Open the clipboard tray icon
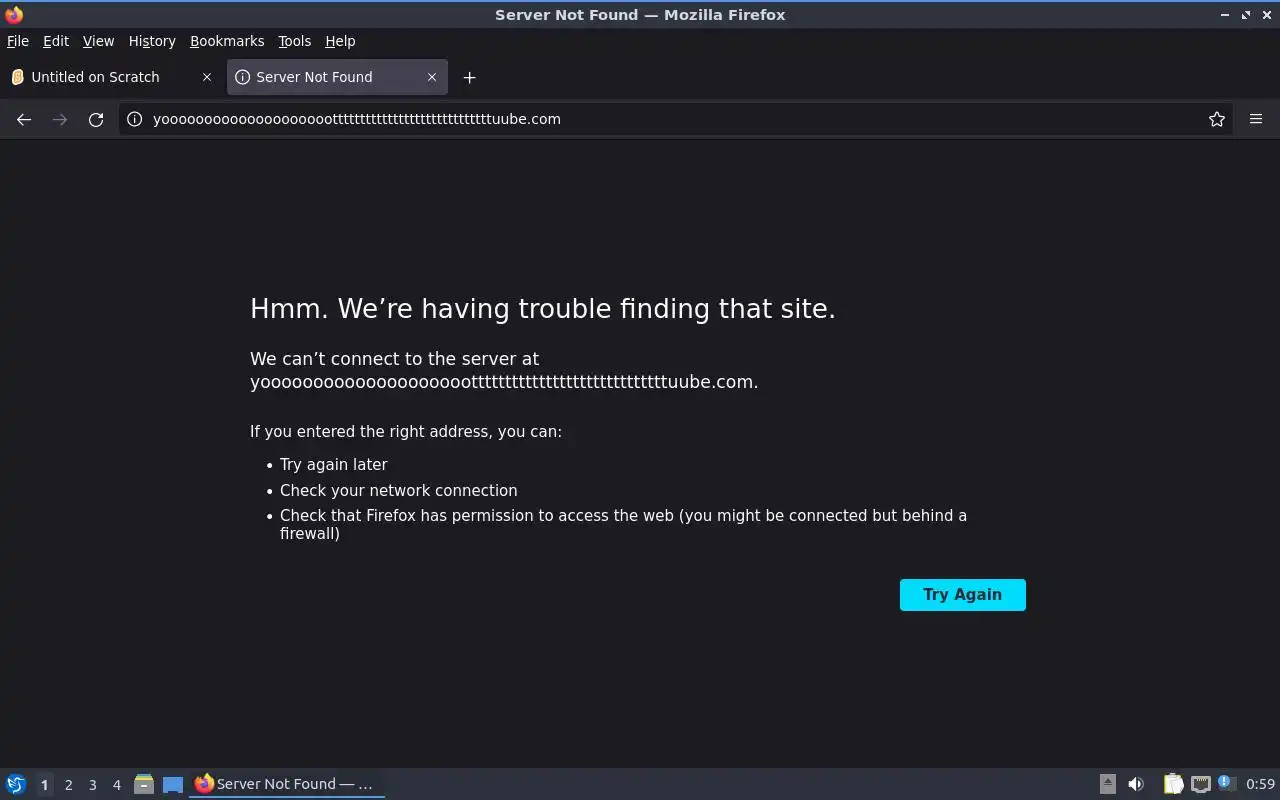 pos(1173,784)
